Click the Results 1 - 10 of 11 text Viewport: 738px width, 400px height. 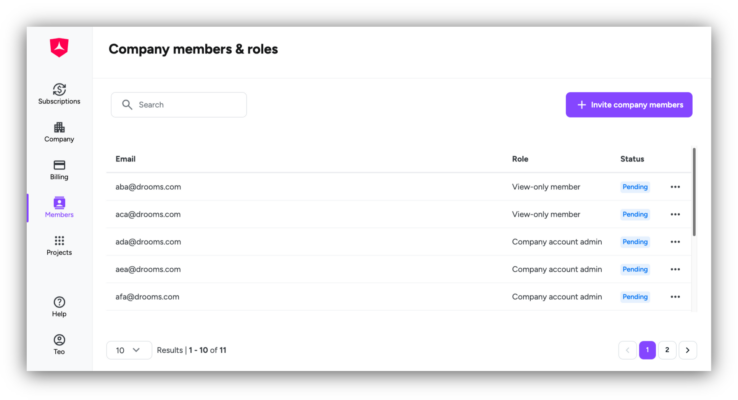click(x=192, y=350)
